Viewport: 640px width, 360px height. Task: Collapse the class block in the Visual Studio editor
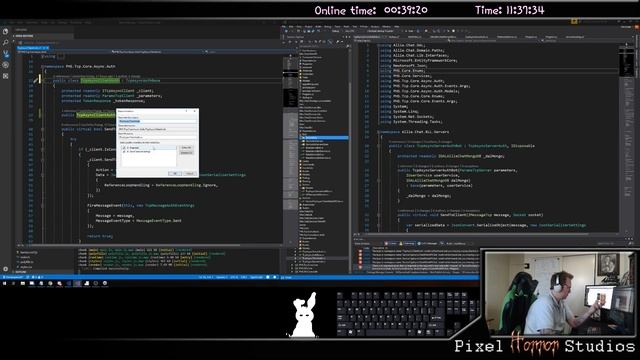point(378,146)
